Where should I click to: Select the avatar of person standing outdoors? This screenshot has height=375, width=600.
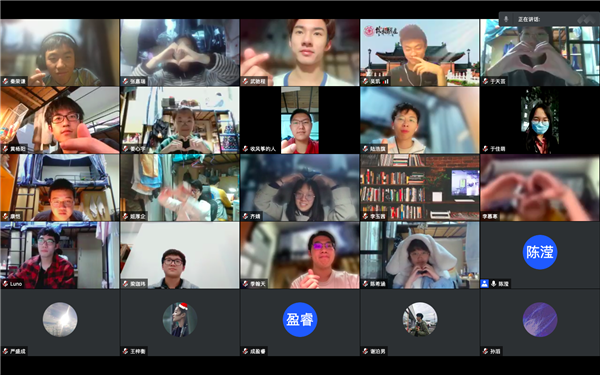pos(420,320)
